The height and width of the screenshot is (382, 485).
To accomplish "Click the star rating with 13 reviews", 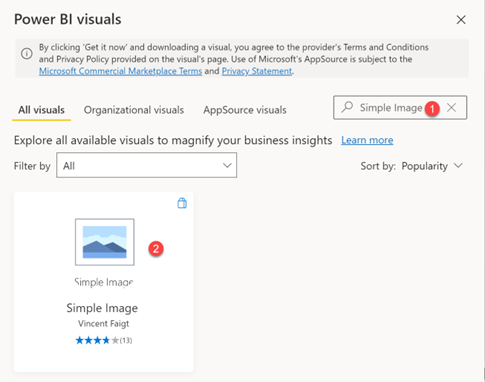I will (104, 340).
